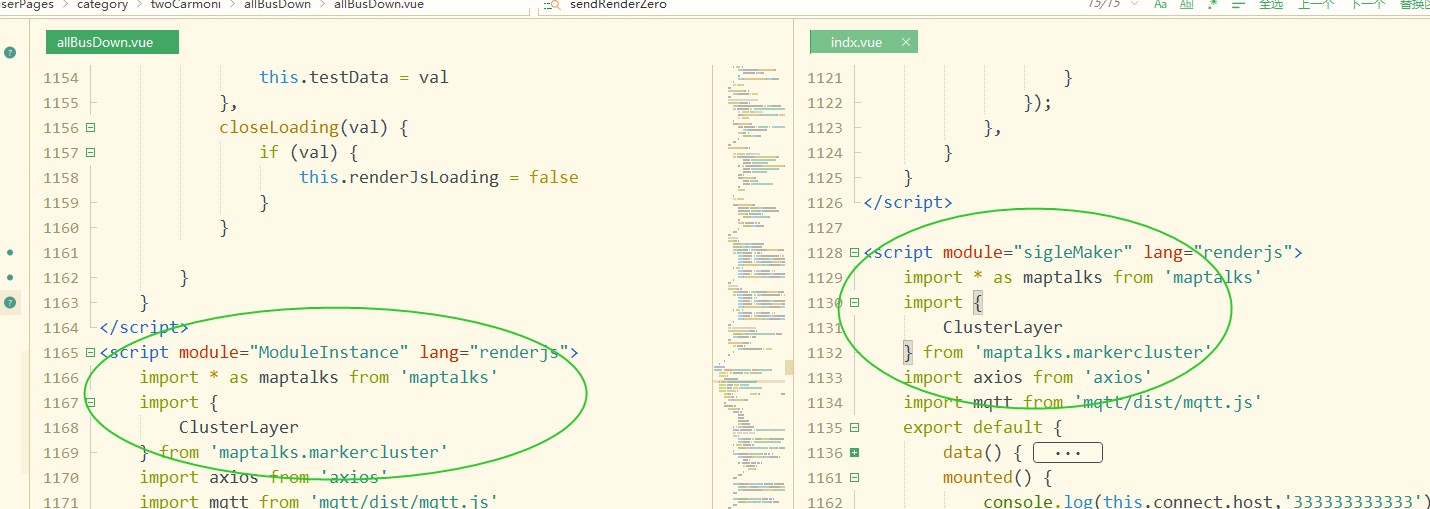Click gutter dot marker beside line 1162
Image resolution: width=1430 pixels, height=509 pixels.
click(x=10, y=277)
